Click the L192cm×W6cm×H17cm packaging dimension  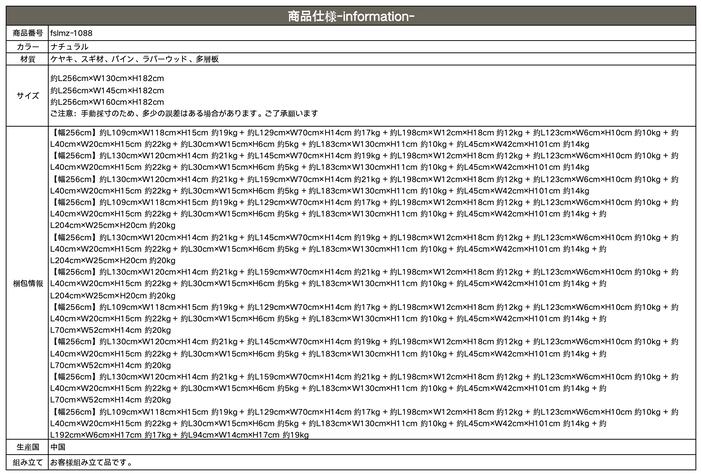coord(98,435)
